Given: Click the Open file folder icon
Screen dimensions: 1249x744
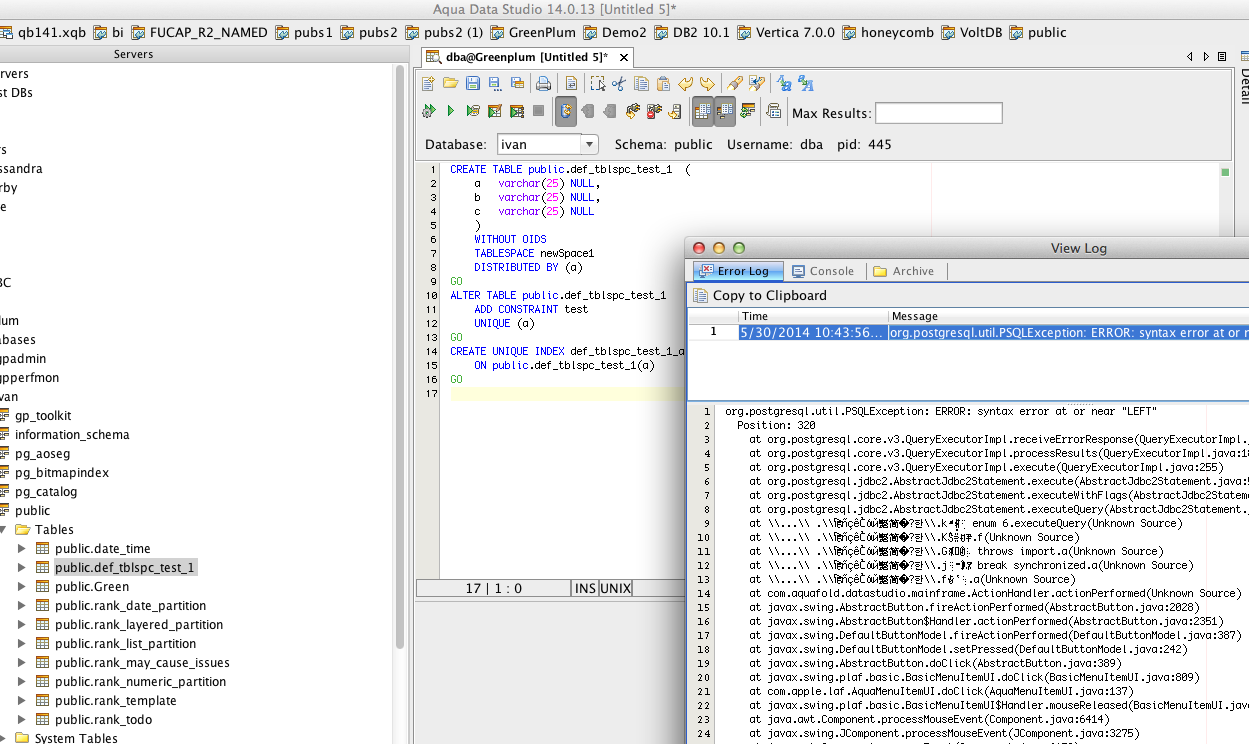Looking at the screenshot, I should [450, 84].
